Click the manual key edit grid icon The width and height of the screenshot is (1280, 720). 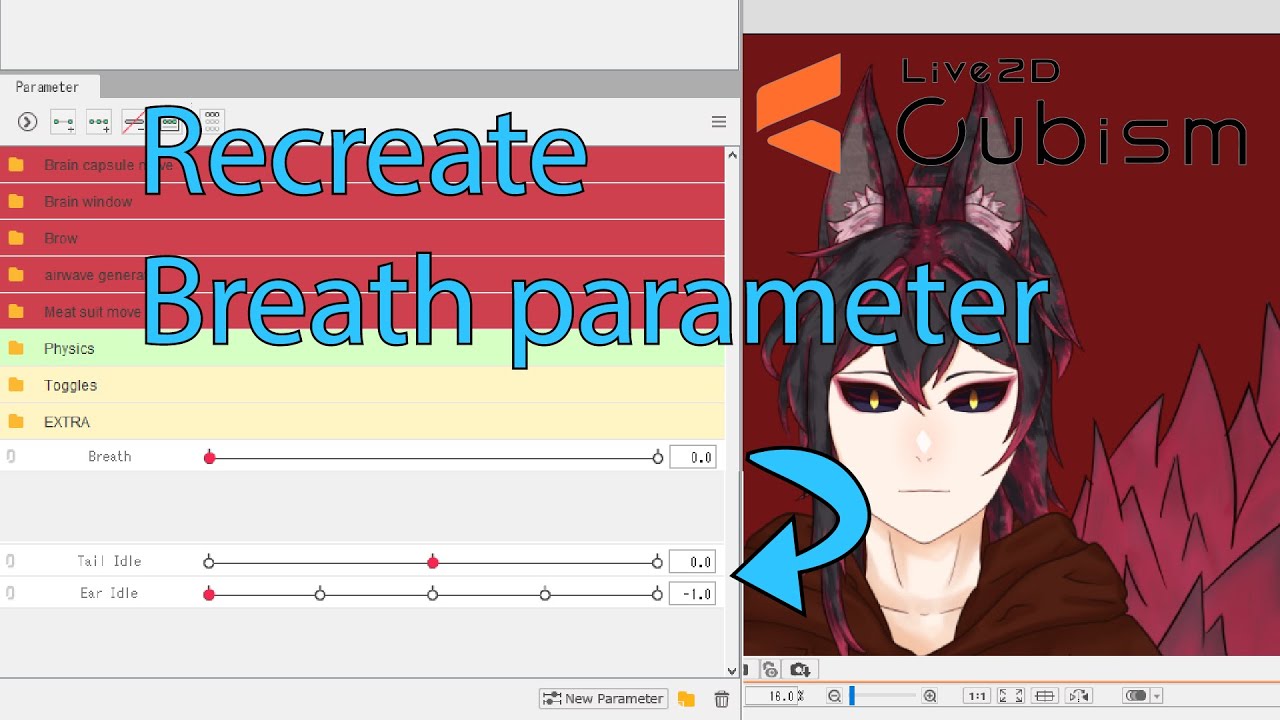click(x=213, y=122)
